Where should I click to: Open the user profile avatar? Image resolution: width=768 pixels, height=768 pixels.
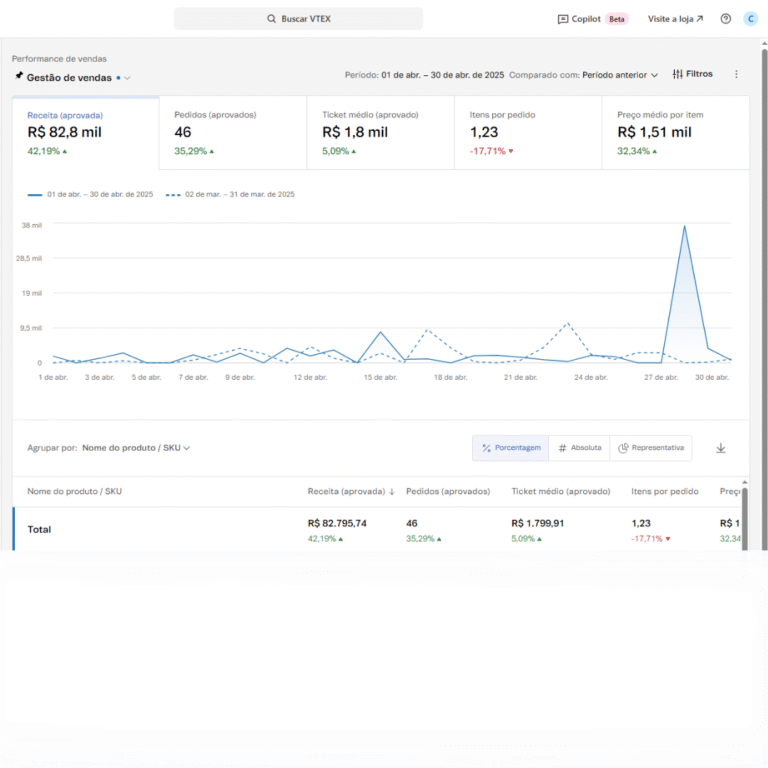coord(750,19)
